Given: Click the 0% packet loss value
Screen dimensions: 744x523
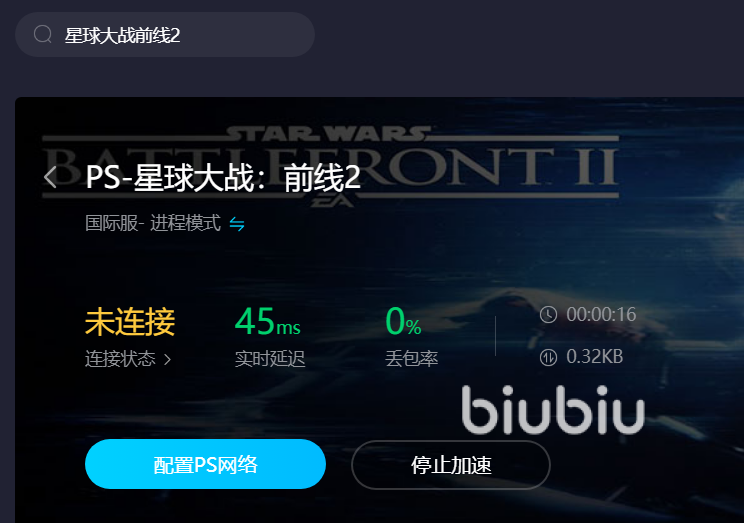Looking at the screenshot, I should coord(403,322).
